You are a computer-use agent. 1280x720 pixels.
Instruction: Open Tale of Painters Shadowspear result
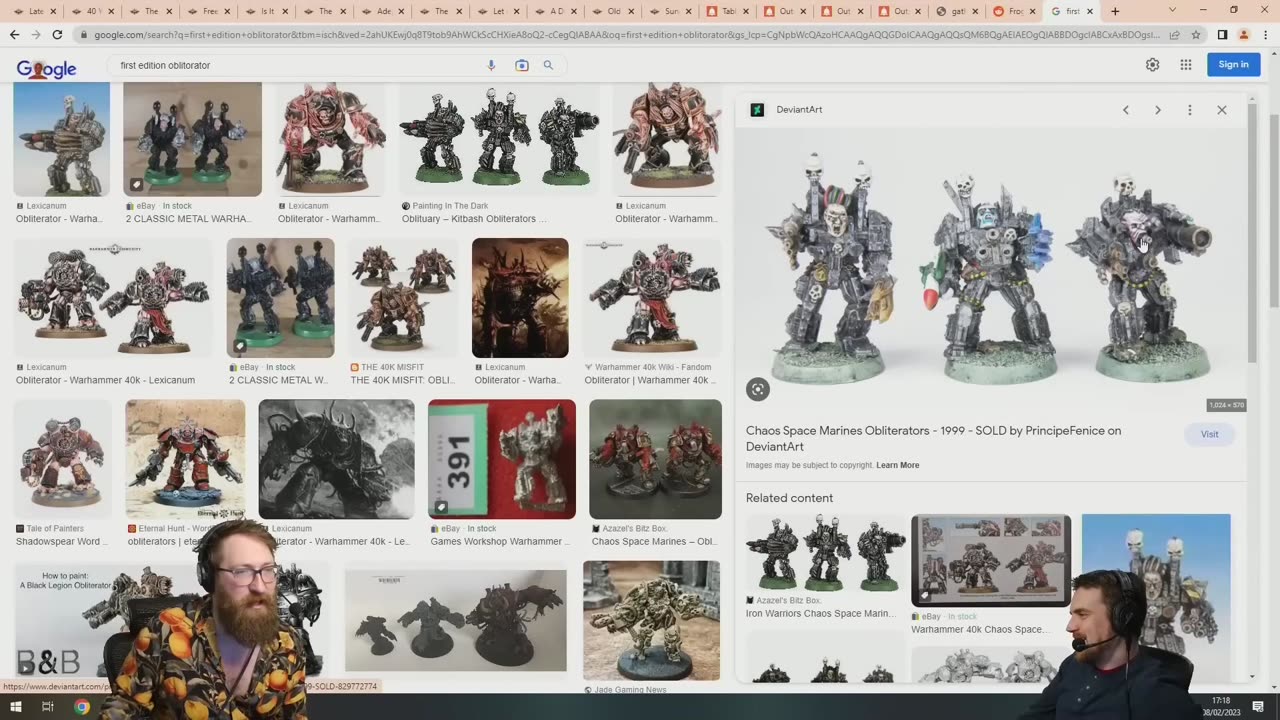point(64,459)
